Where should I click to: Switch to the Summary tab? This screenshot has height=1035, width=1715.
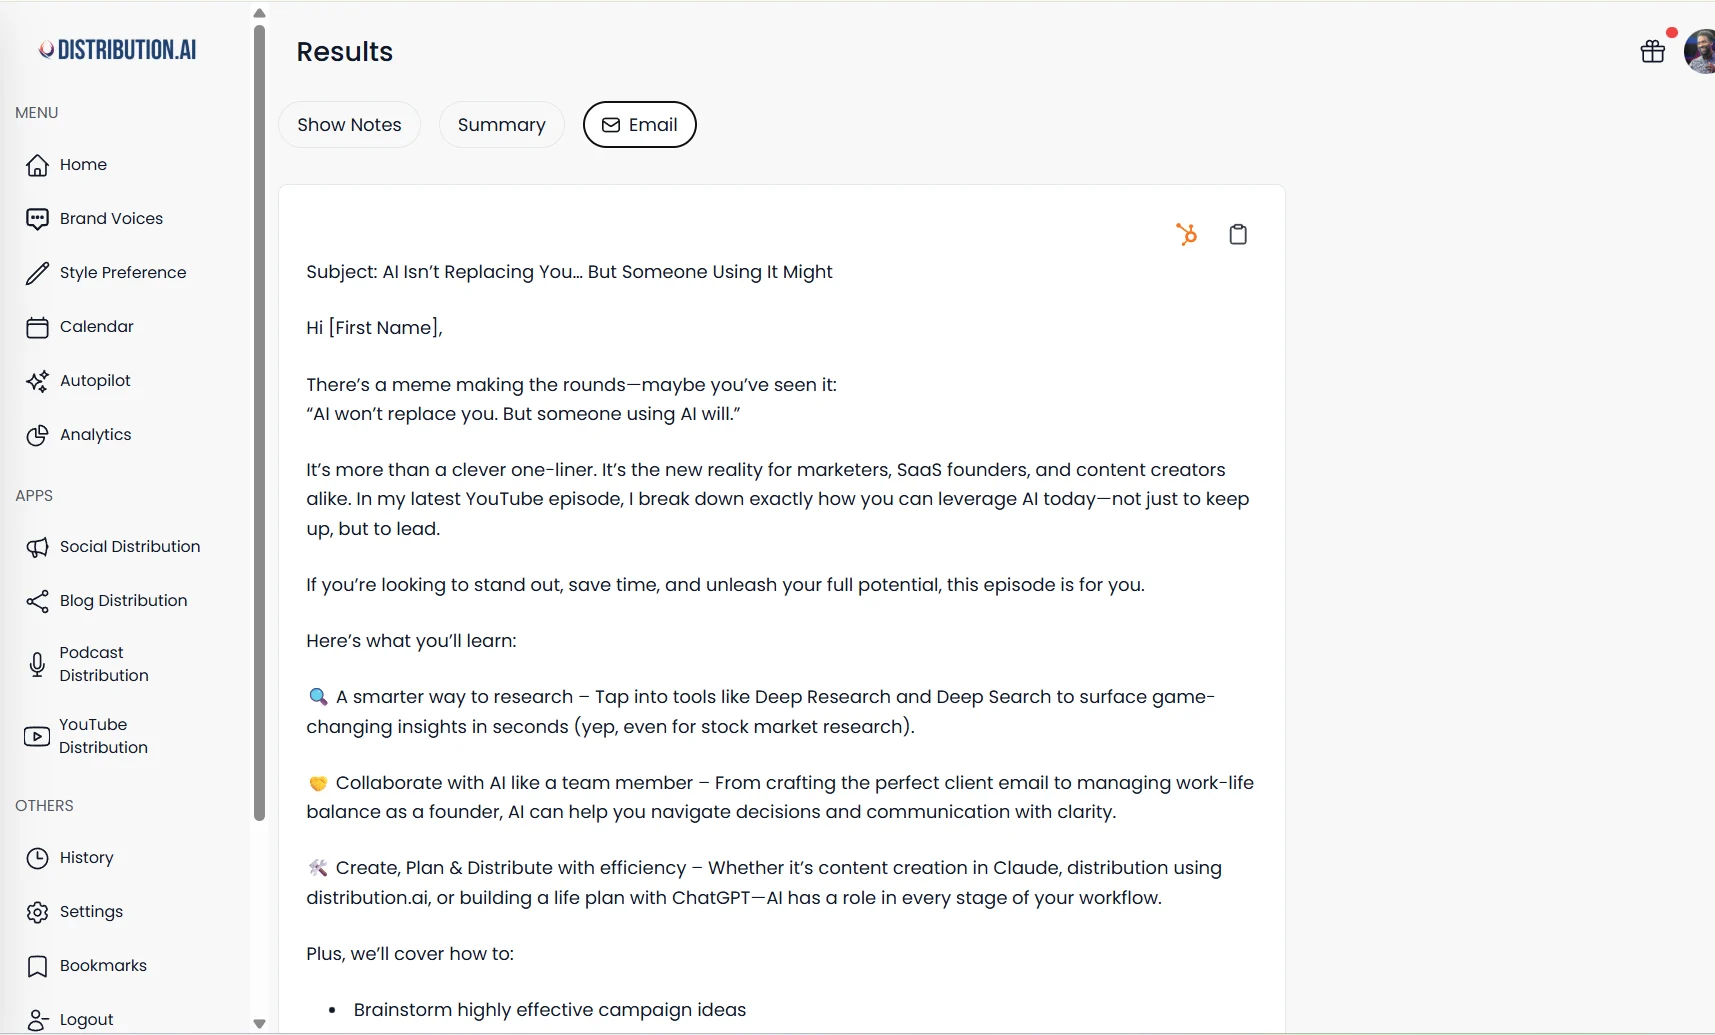pyautogui.click(x=501, y=125)
